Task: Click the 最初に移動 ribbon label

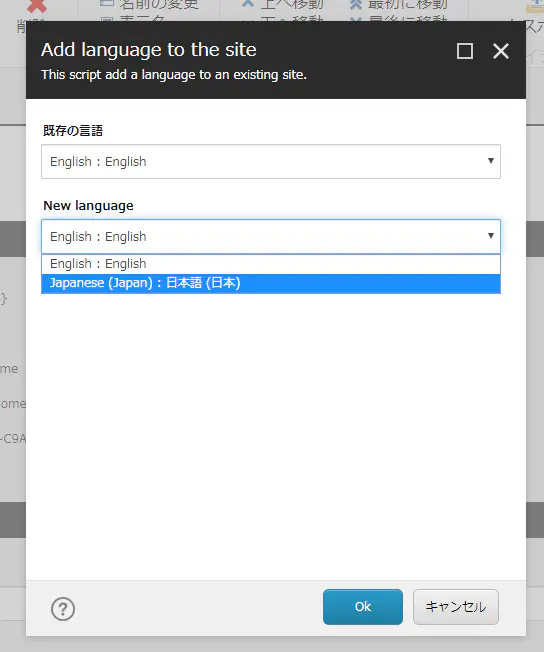Action: coord(408,5)
